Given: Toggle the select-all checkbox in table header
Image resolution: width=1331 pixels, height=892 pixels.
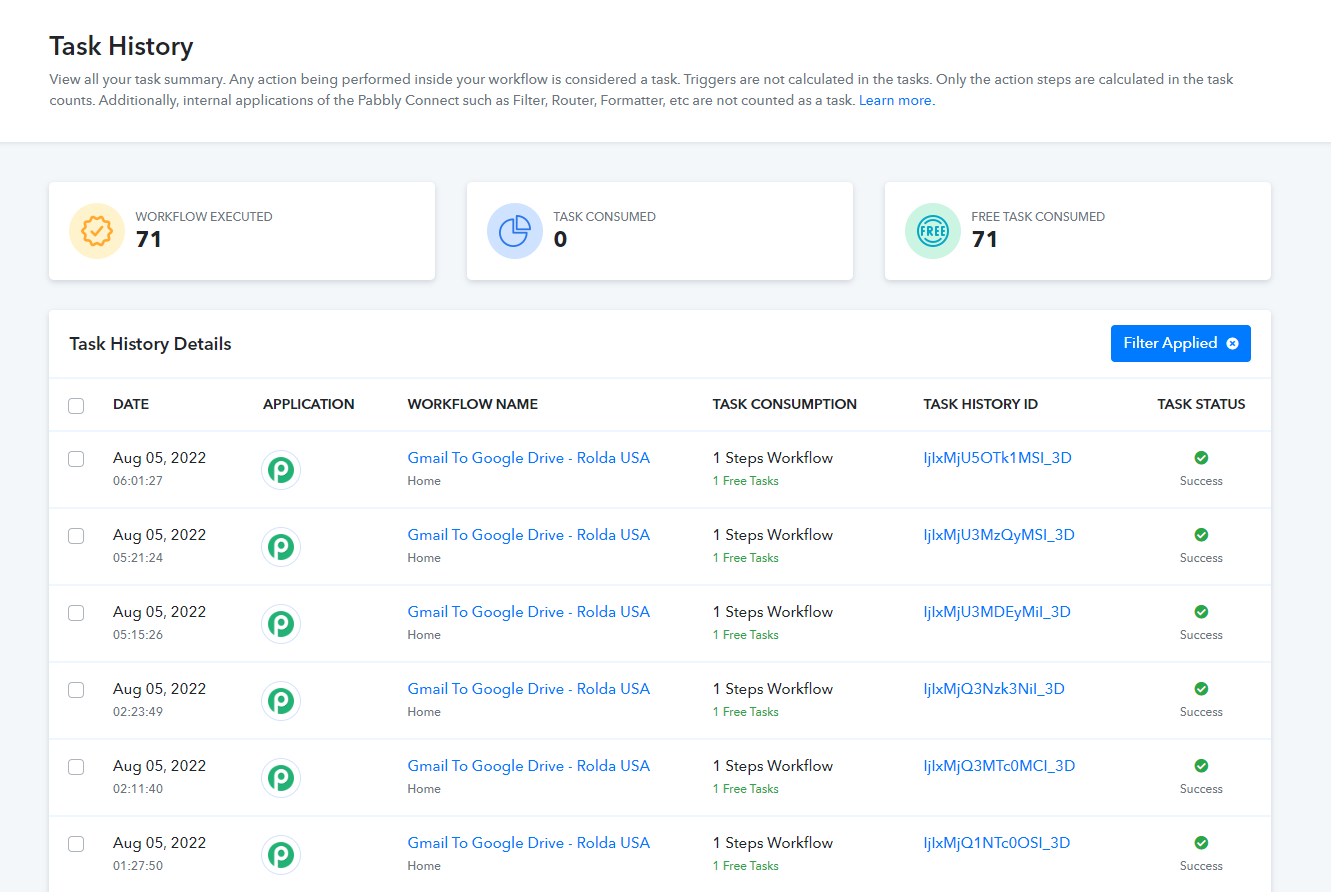Looking at the screenshot, I should point(76,406).
